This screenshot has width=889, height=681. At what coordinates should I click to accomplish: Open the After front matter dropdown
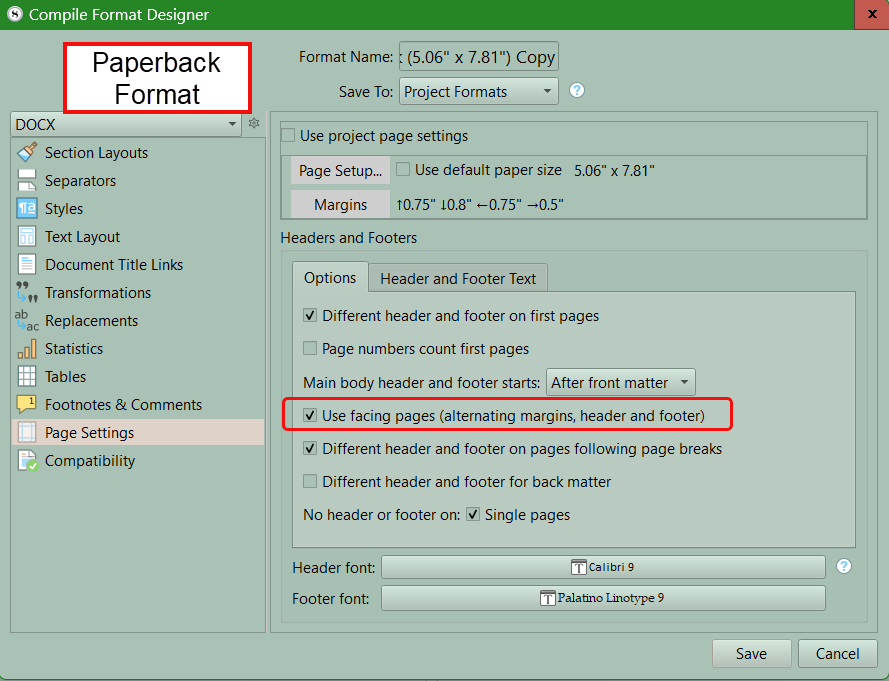[620, 383]
